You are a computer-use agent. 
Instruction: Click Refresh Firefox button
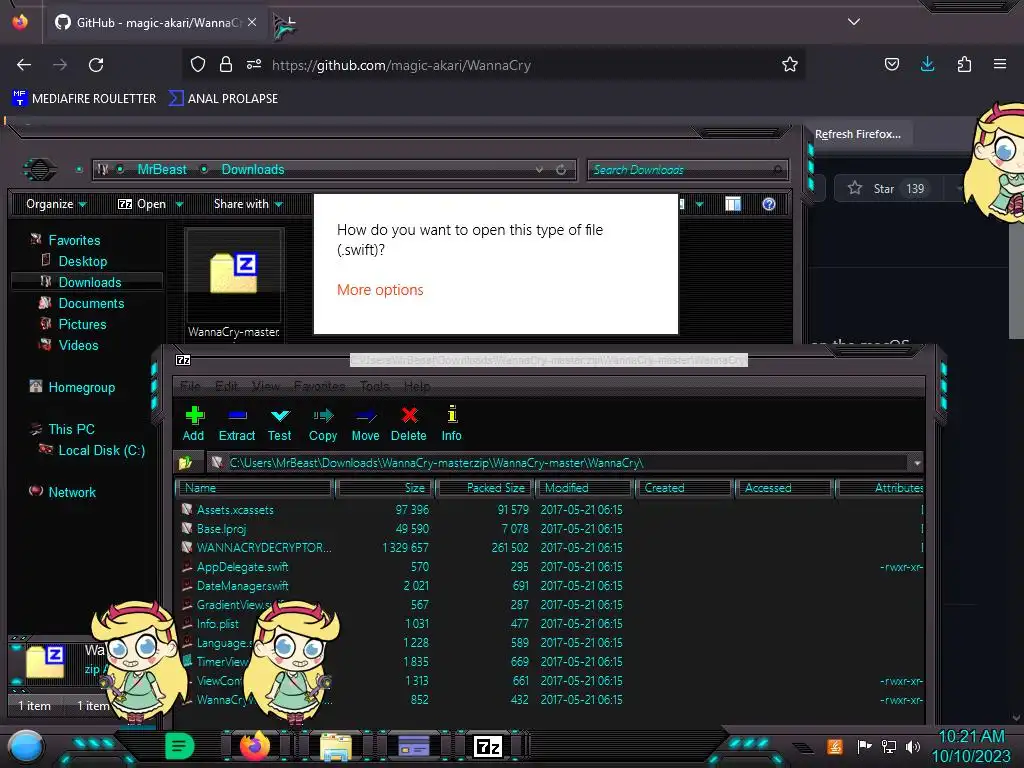(x=857, y=134)
